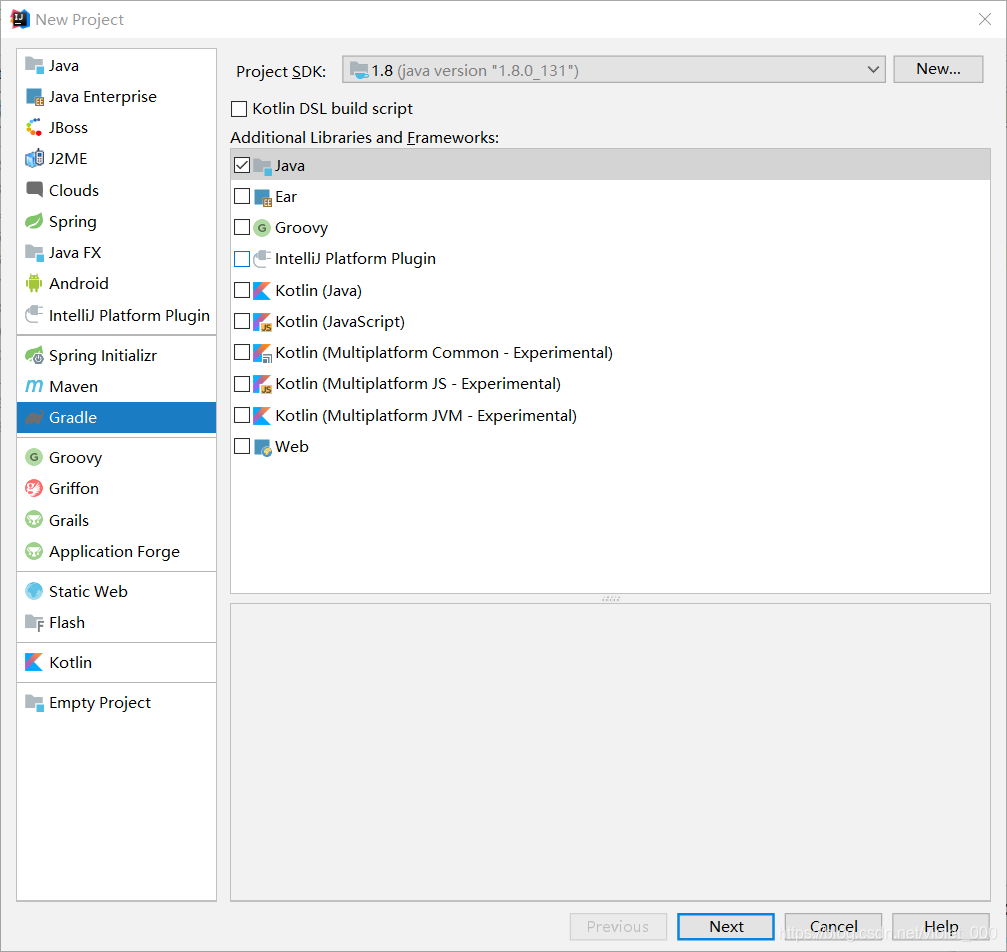
Task: Click the Gradle elephant icon
Action: point(34,418)
